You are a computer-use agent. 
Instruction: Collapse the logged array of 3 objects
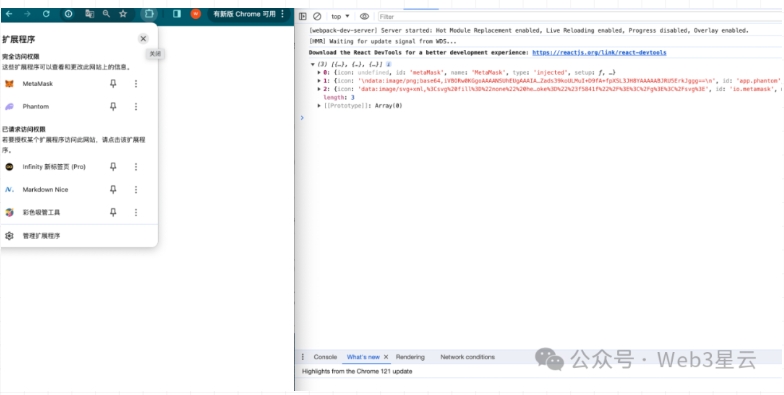click(x=312, y=64)
